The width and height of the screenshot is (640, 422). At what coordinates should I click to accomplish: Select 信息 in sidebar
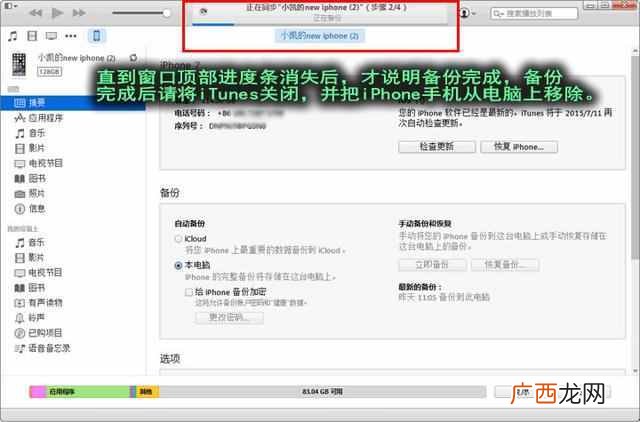(30, 209)
